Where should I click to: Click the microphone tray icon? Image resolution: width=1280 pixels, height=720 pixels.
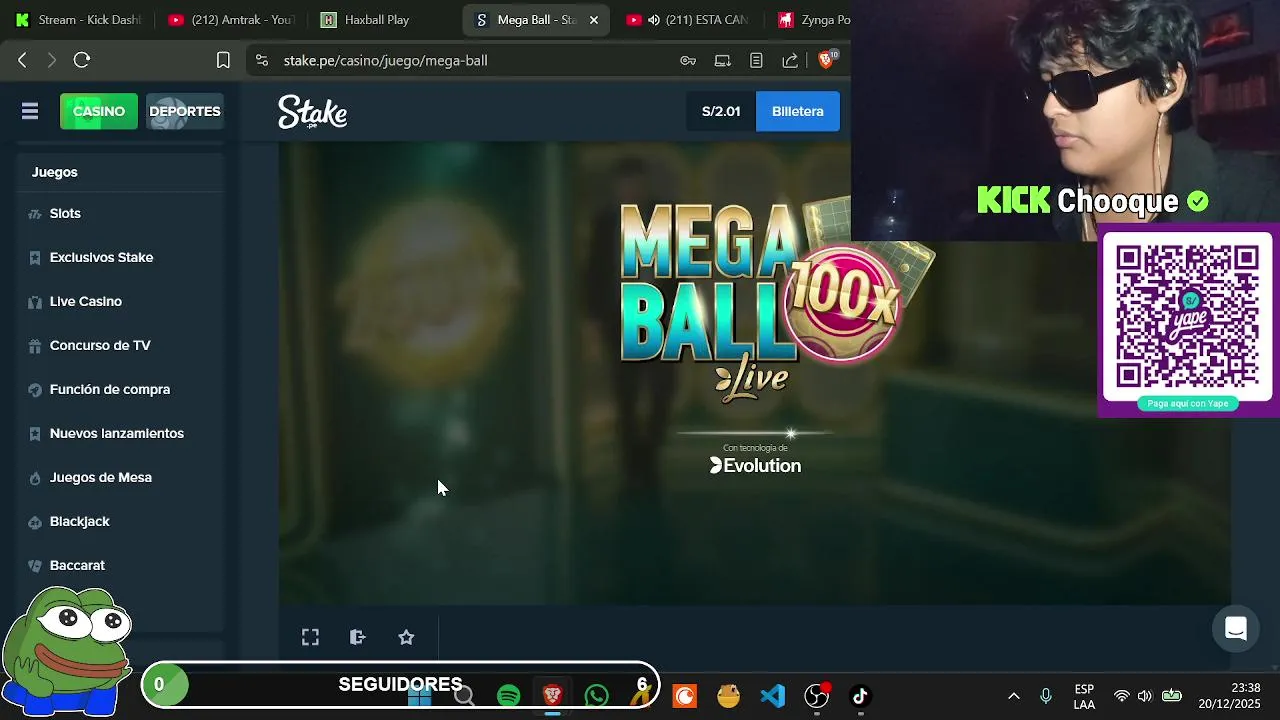(x=1046, y=696)
